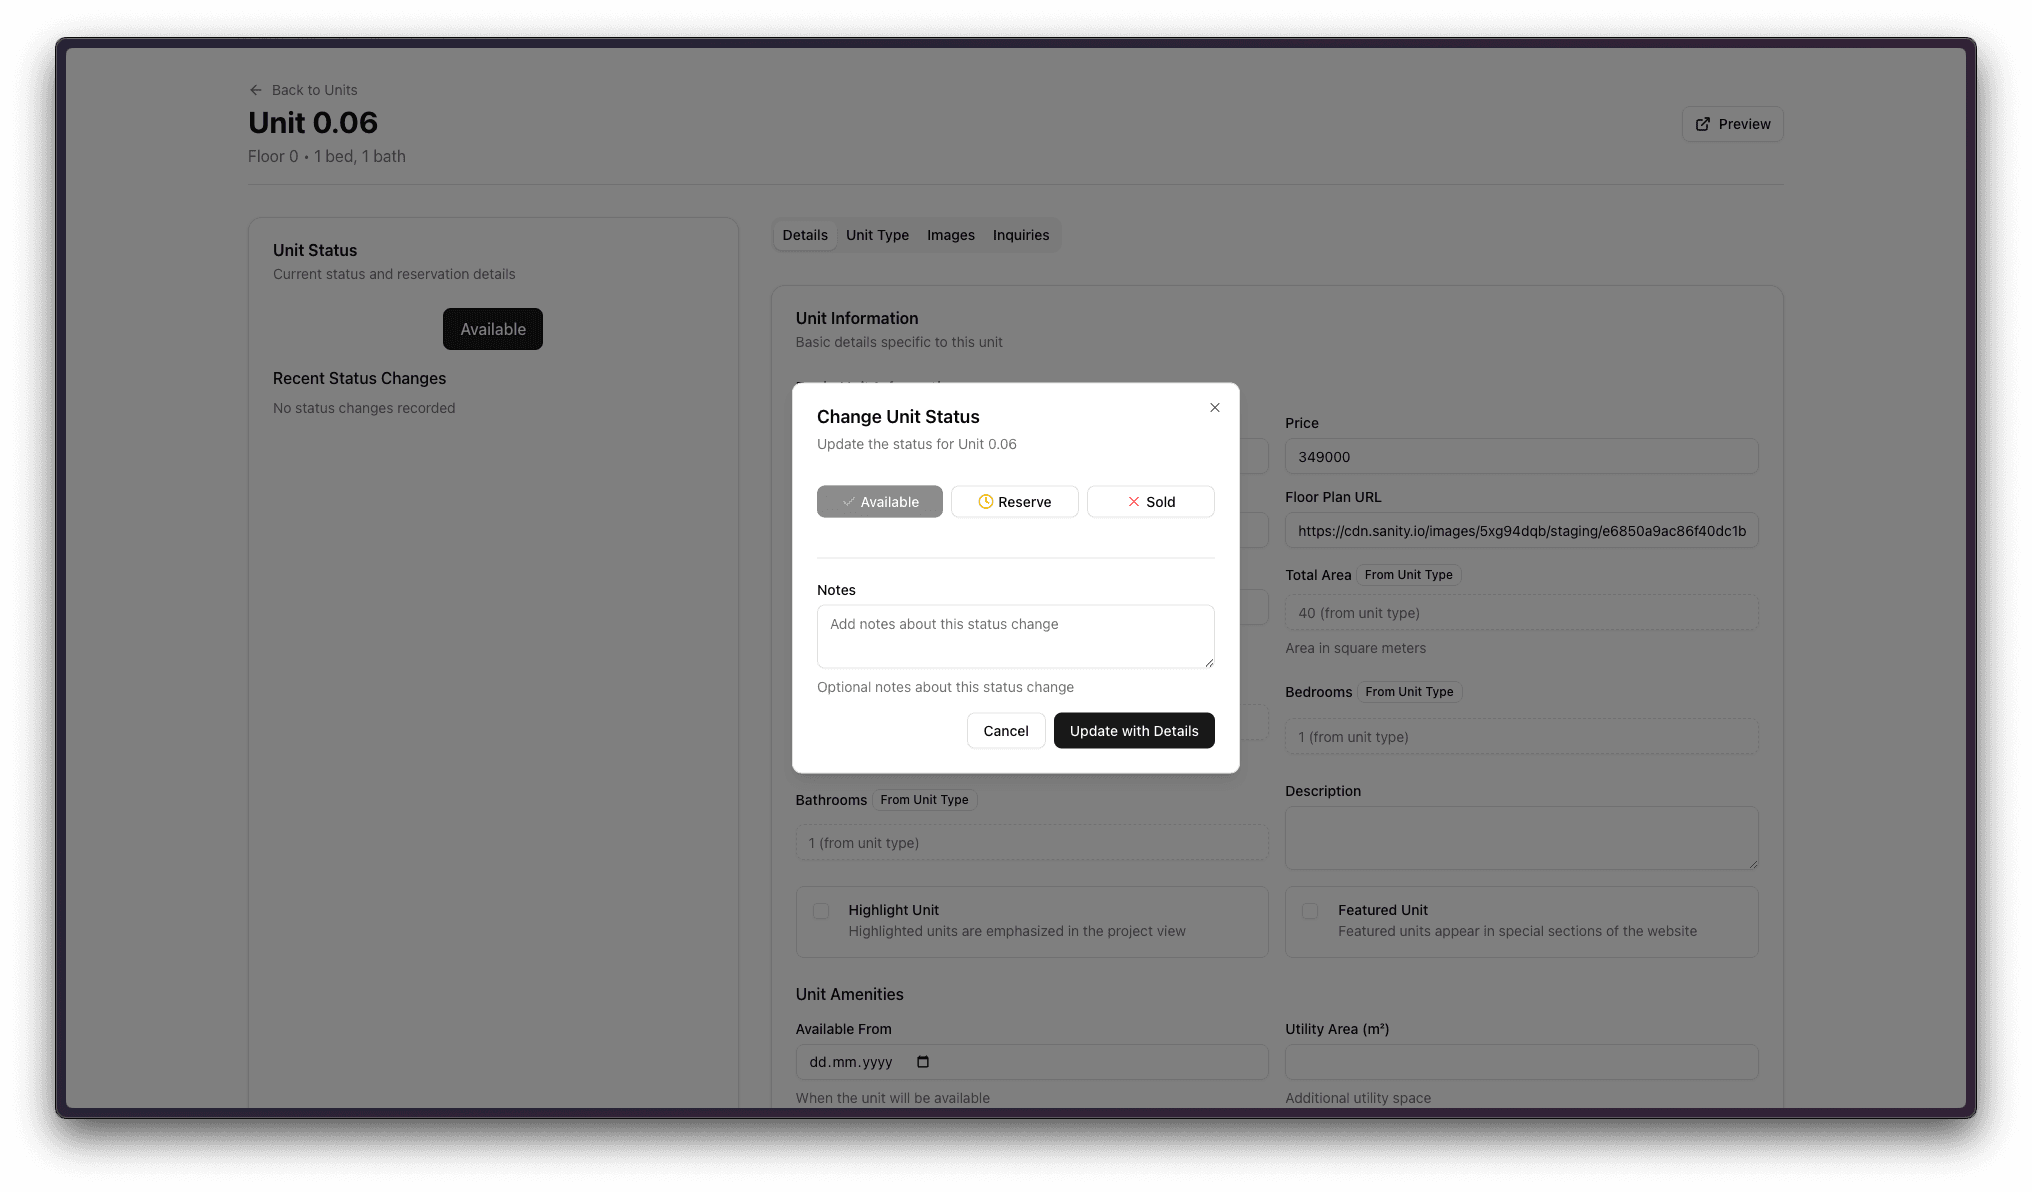Select the Details tab
2032x1192 pixels.
(804, 235)
